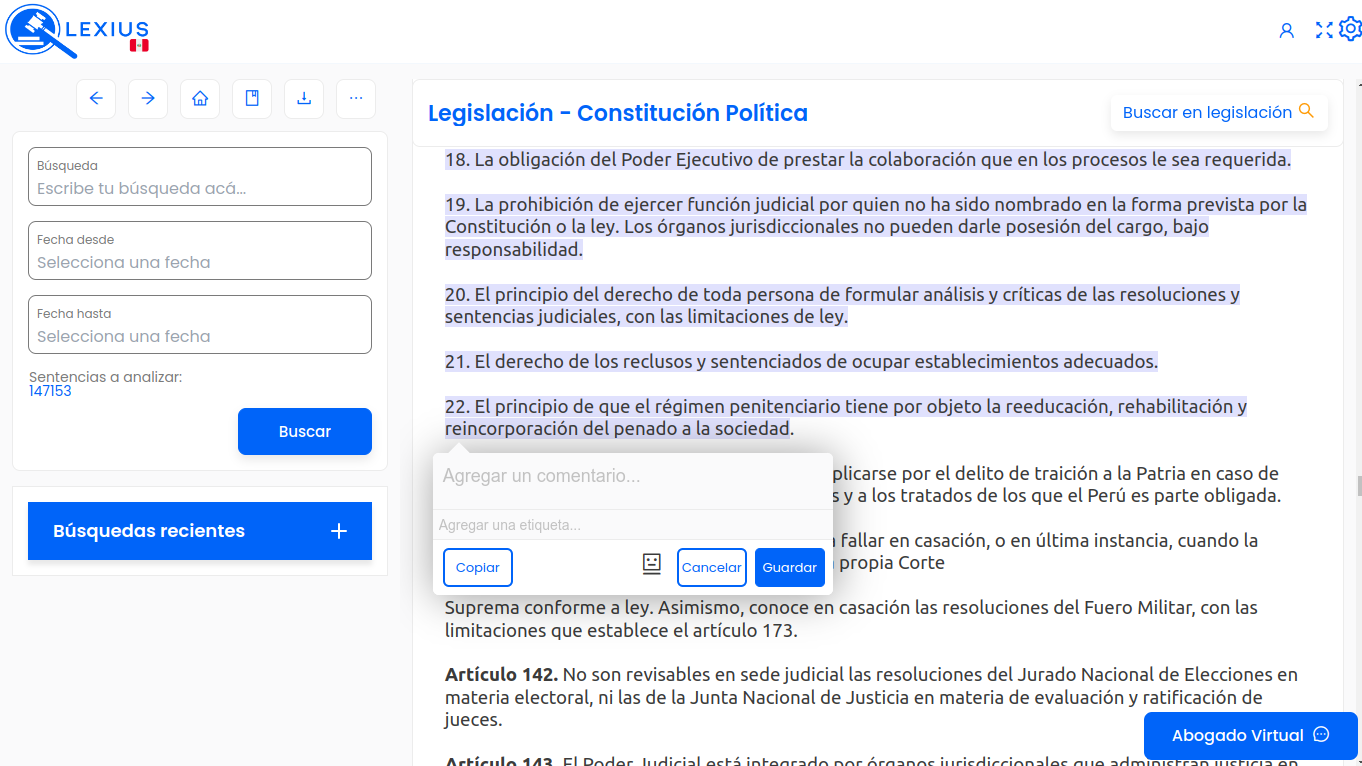Expand the Búsquedas recientes panel
The image size is (1362, 766).
200,531
